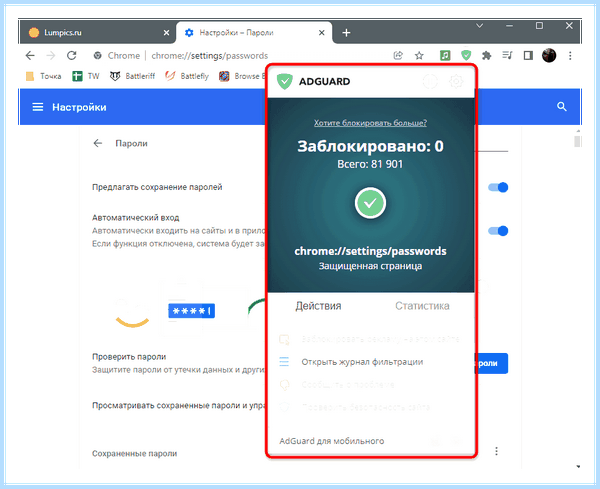Open a new tab
The image size is (600, 489).
click(346, 33)
